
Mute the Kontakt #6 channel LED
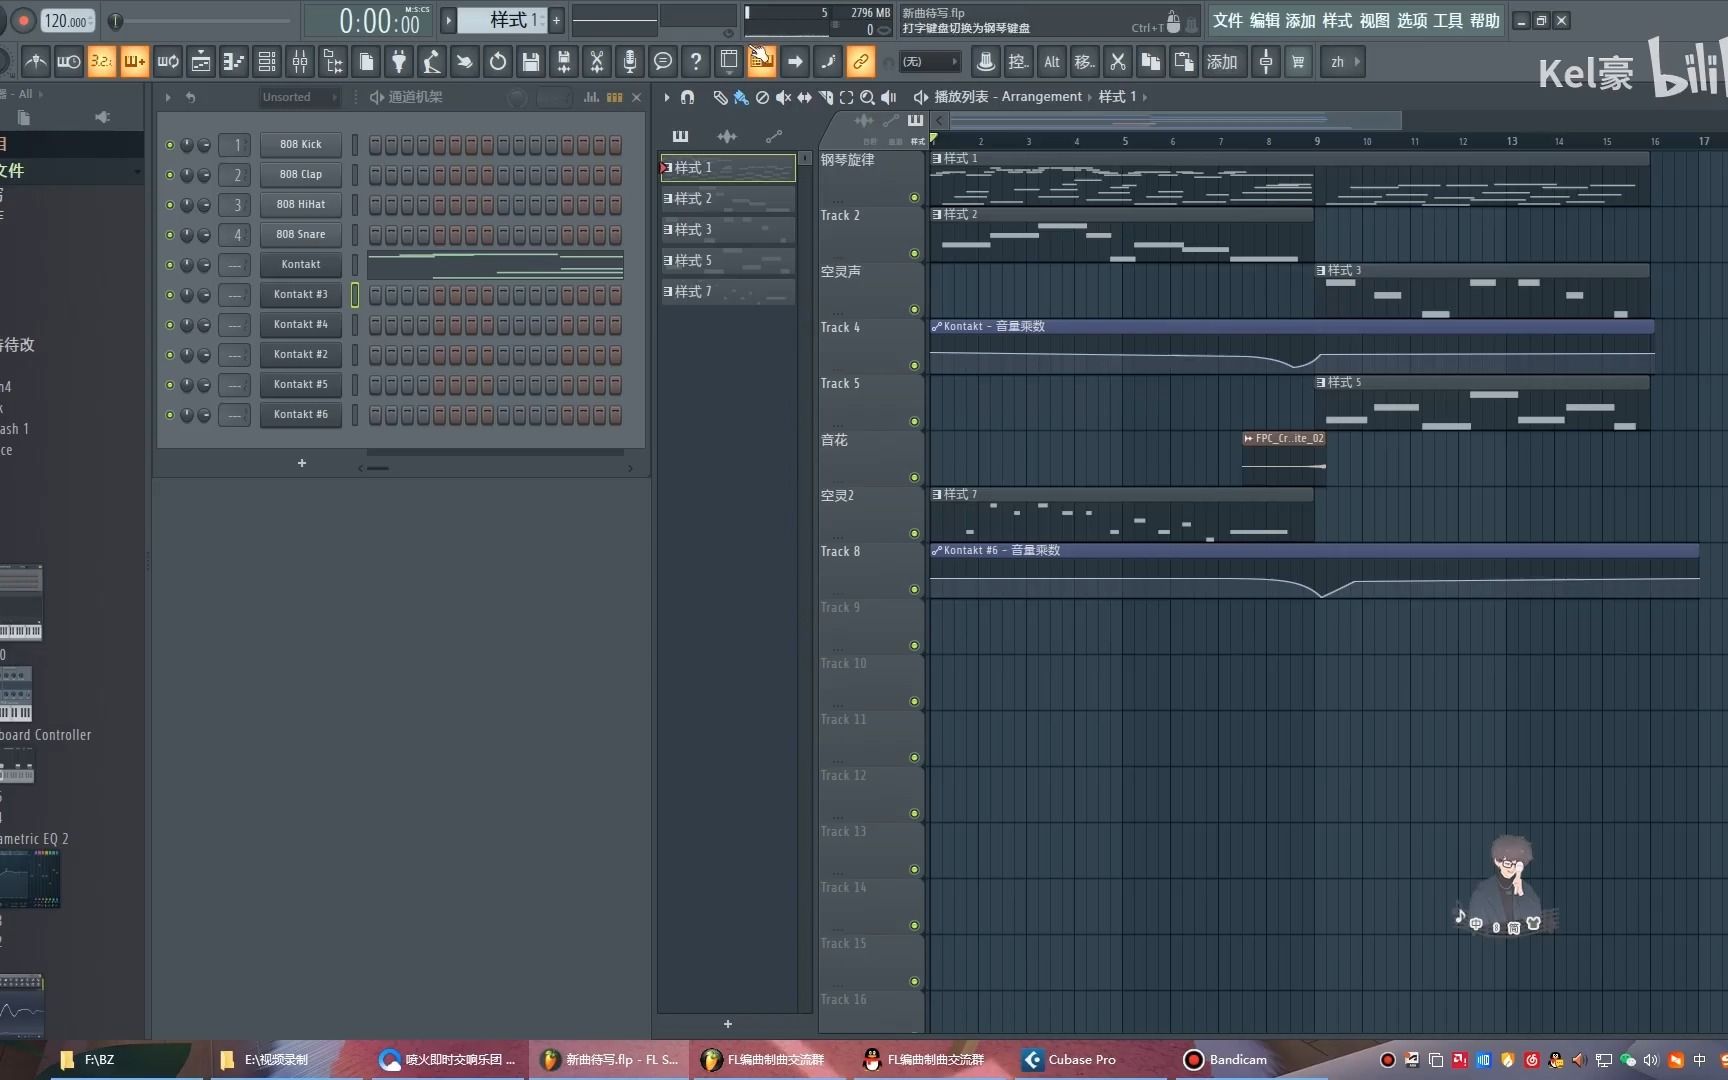coord(170,415)
